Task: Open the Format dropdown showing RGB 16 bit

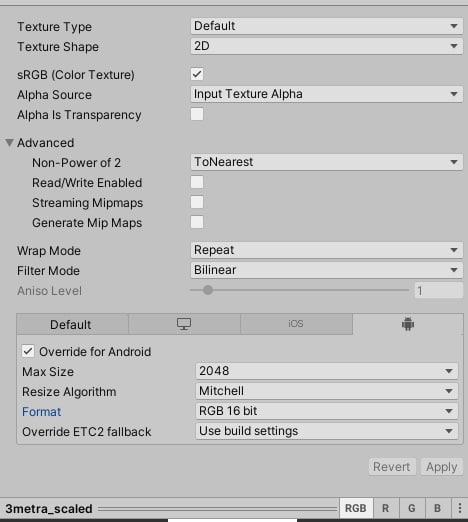Action: coord(327,411)
